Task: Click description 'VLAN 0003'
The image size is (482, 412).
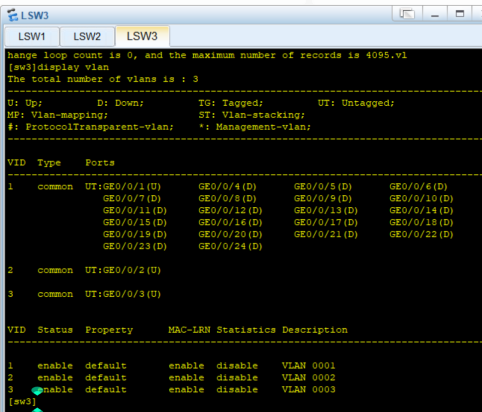Action: click(x=309, y=390)
